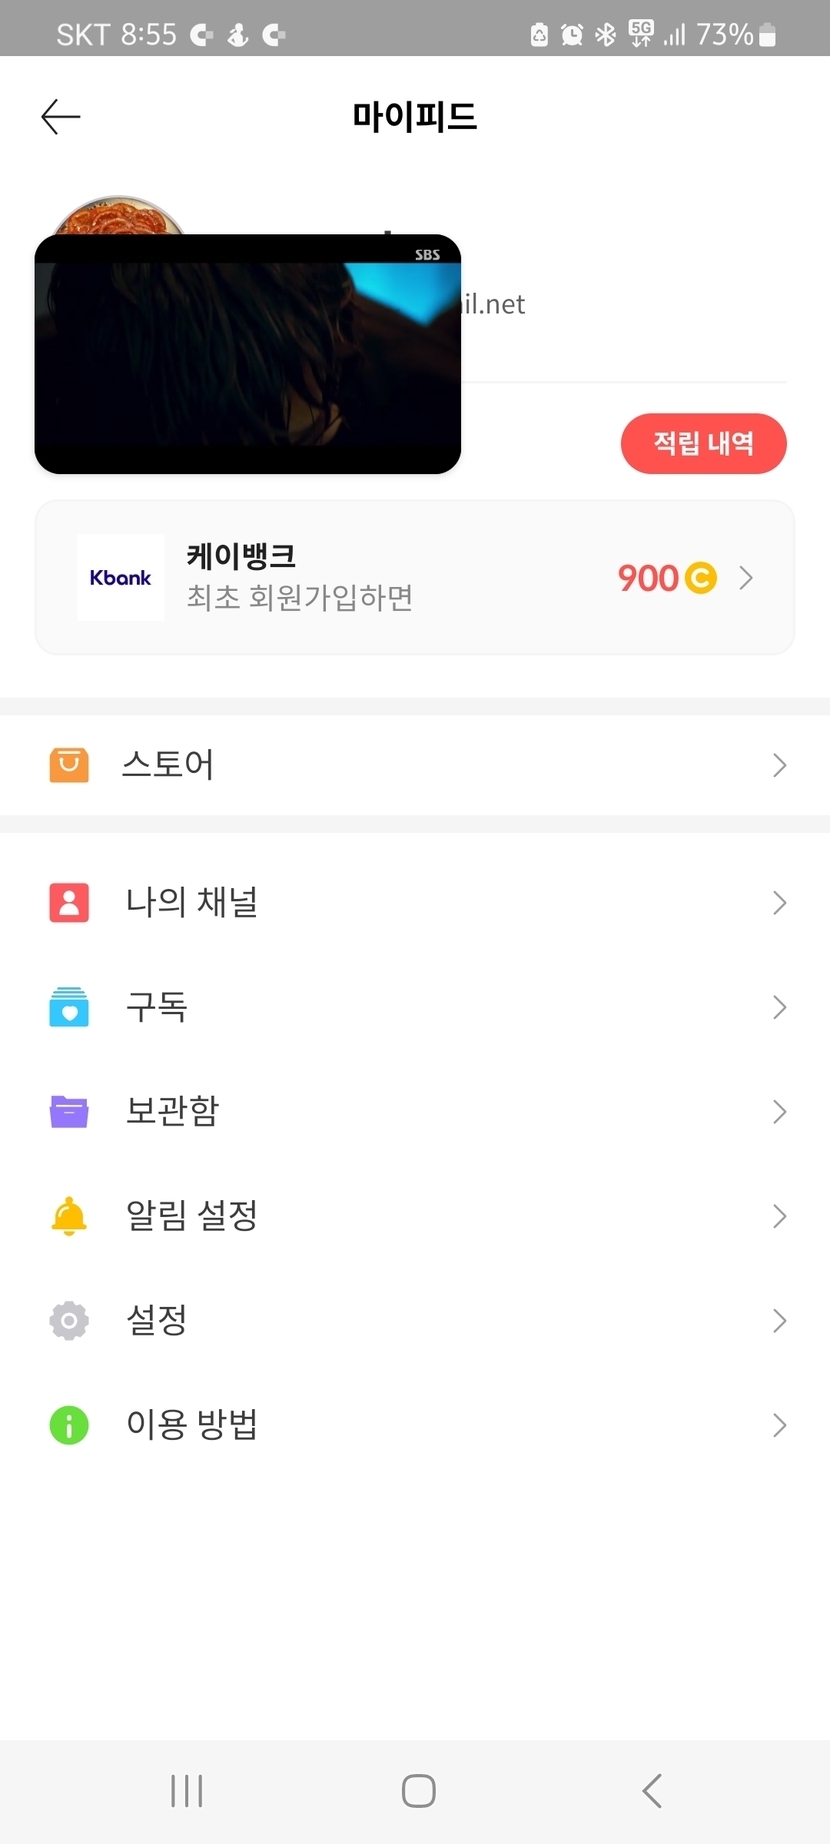Tap the back arrow in the header
Viewport: 830px width, 1844px height.
61,117
